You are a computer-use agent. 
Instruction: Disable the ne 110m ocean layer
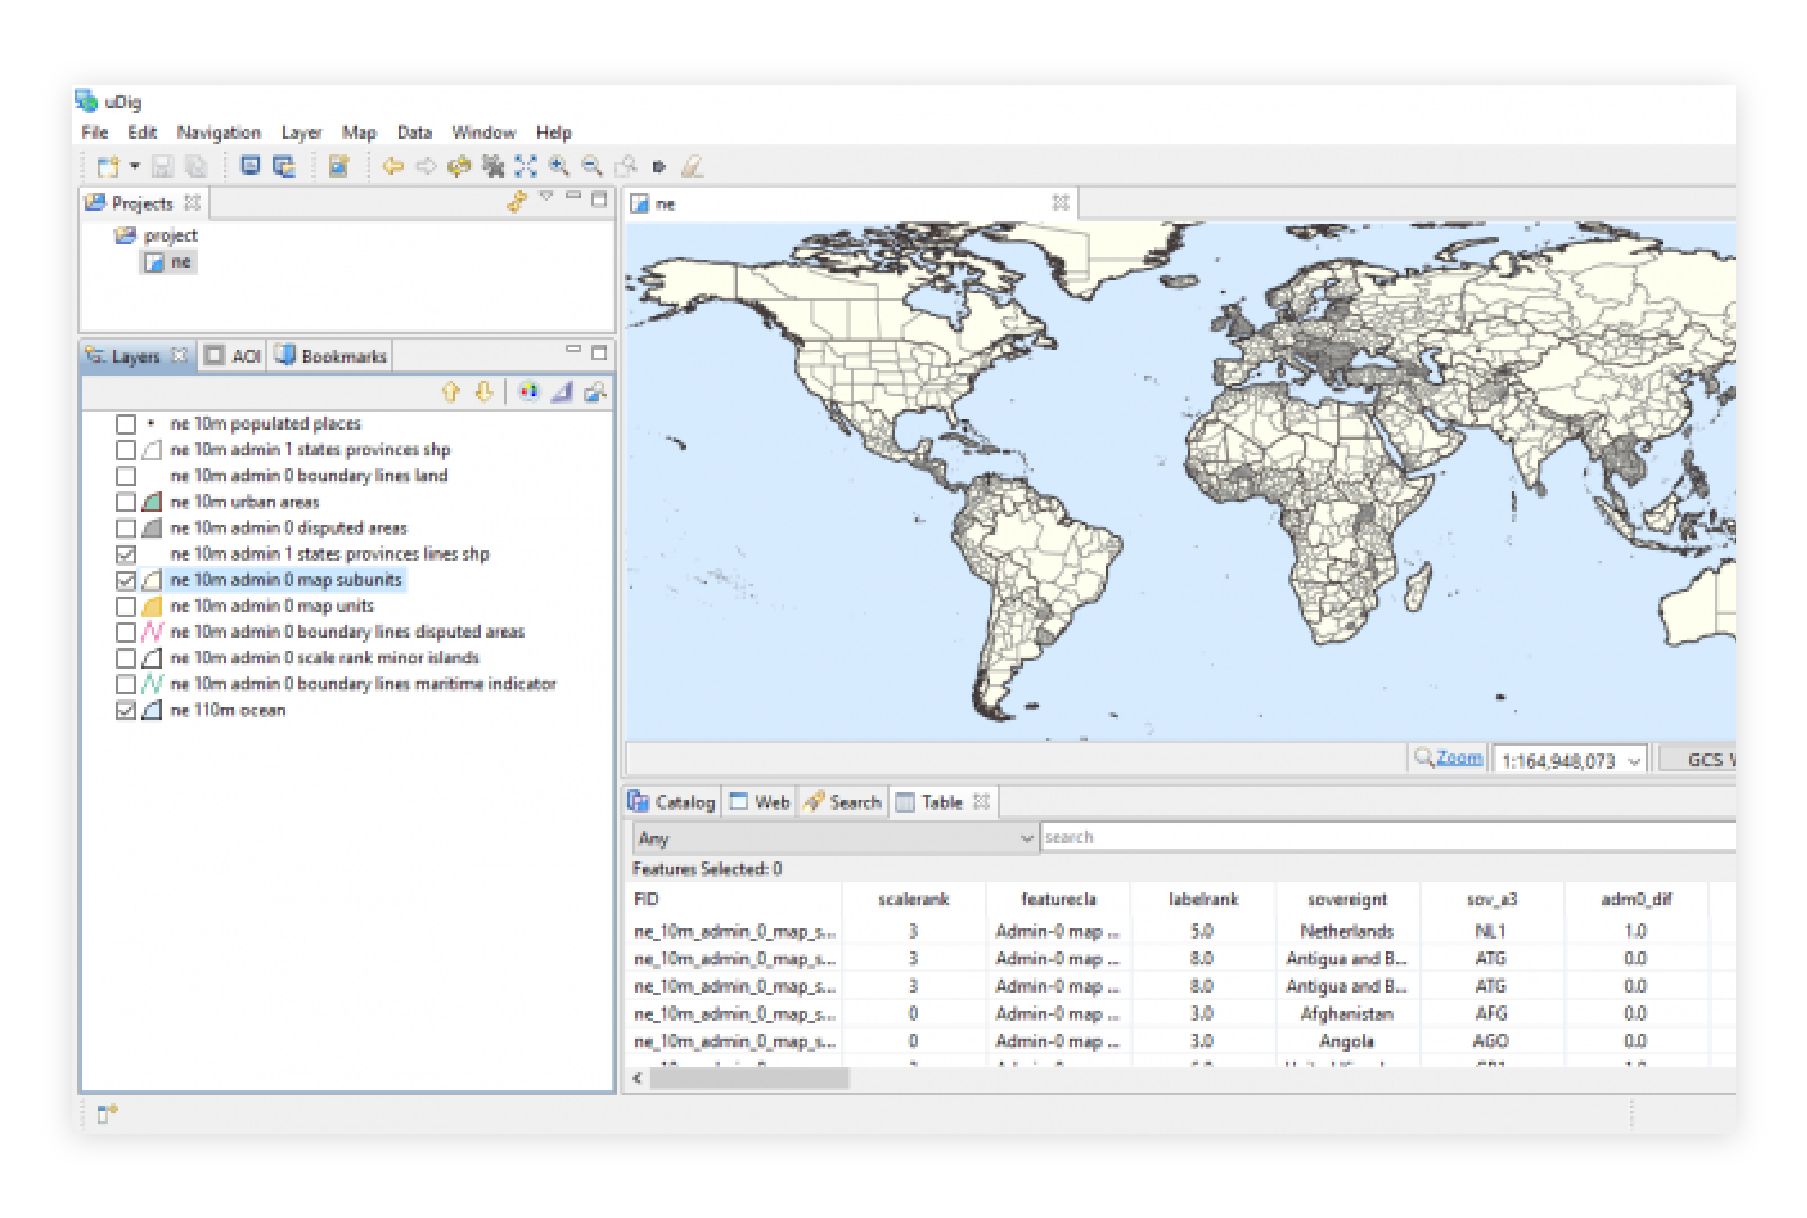click(x=126, y=710)
